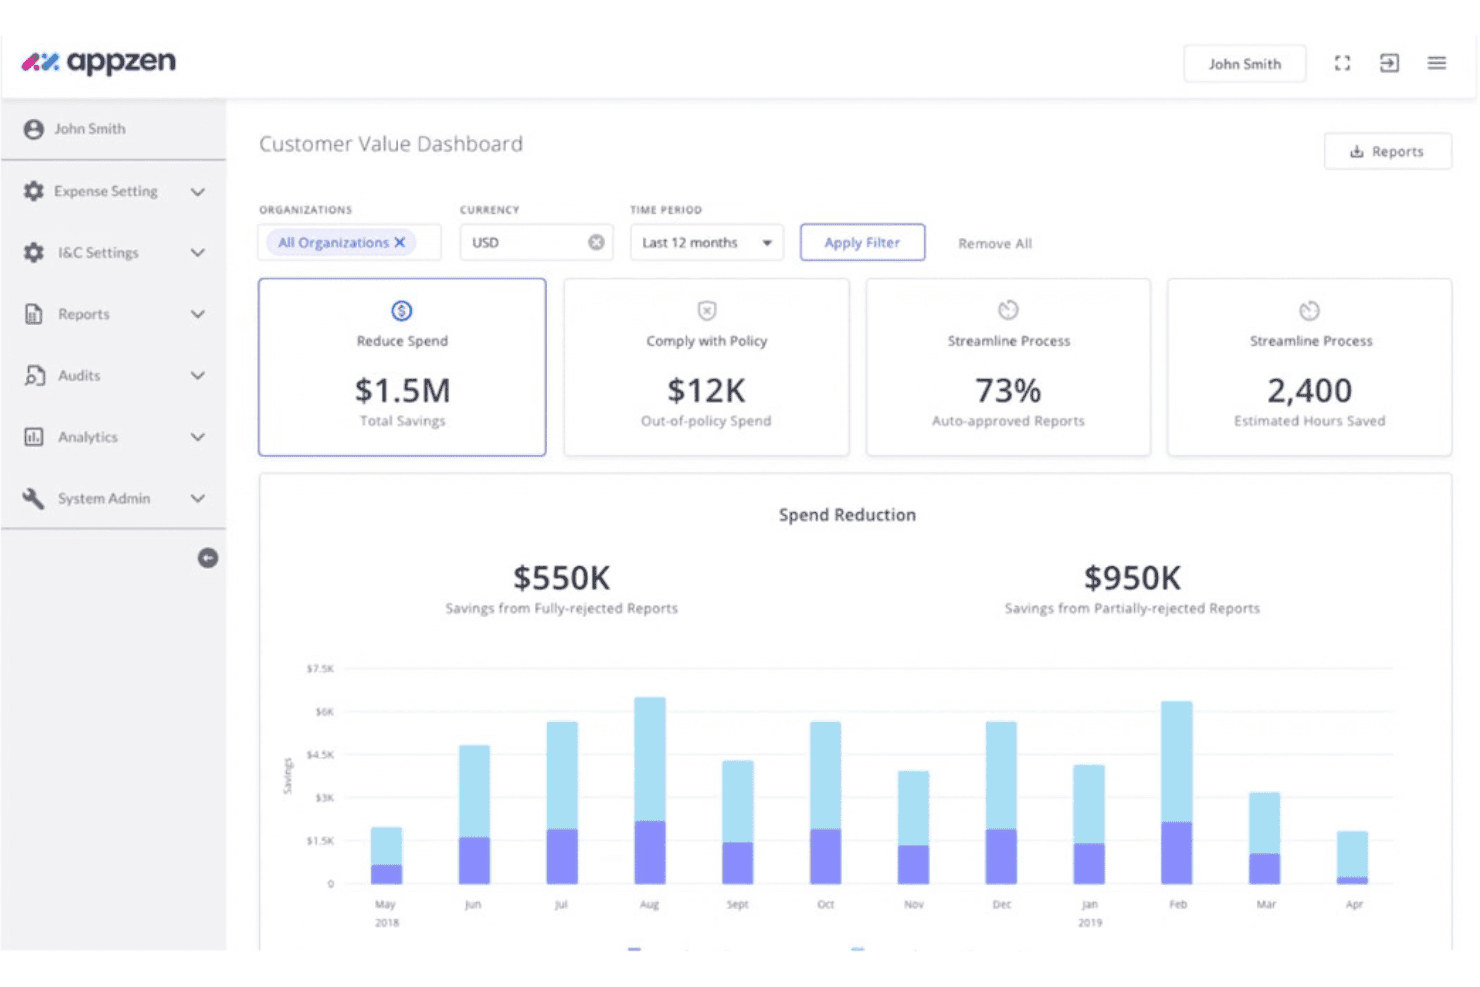Viewport: 1480px width, 987px height.
Task: Click the John Smith profile avatar icon
Action: pos(33,129)
